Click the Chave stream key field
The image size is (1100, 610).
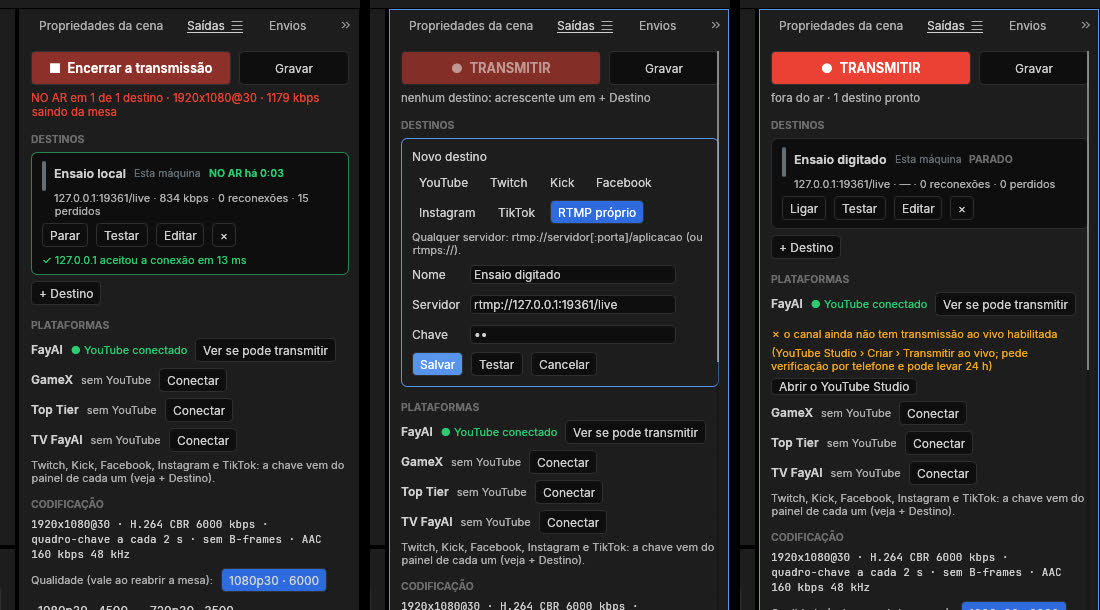[572, 335]
